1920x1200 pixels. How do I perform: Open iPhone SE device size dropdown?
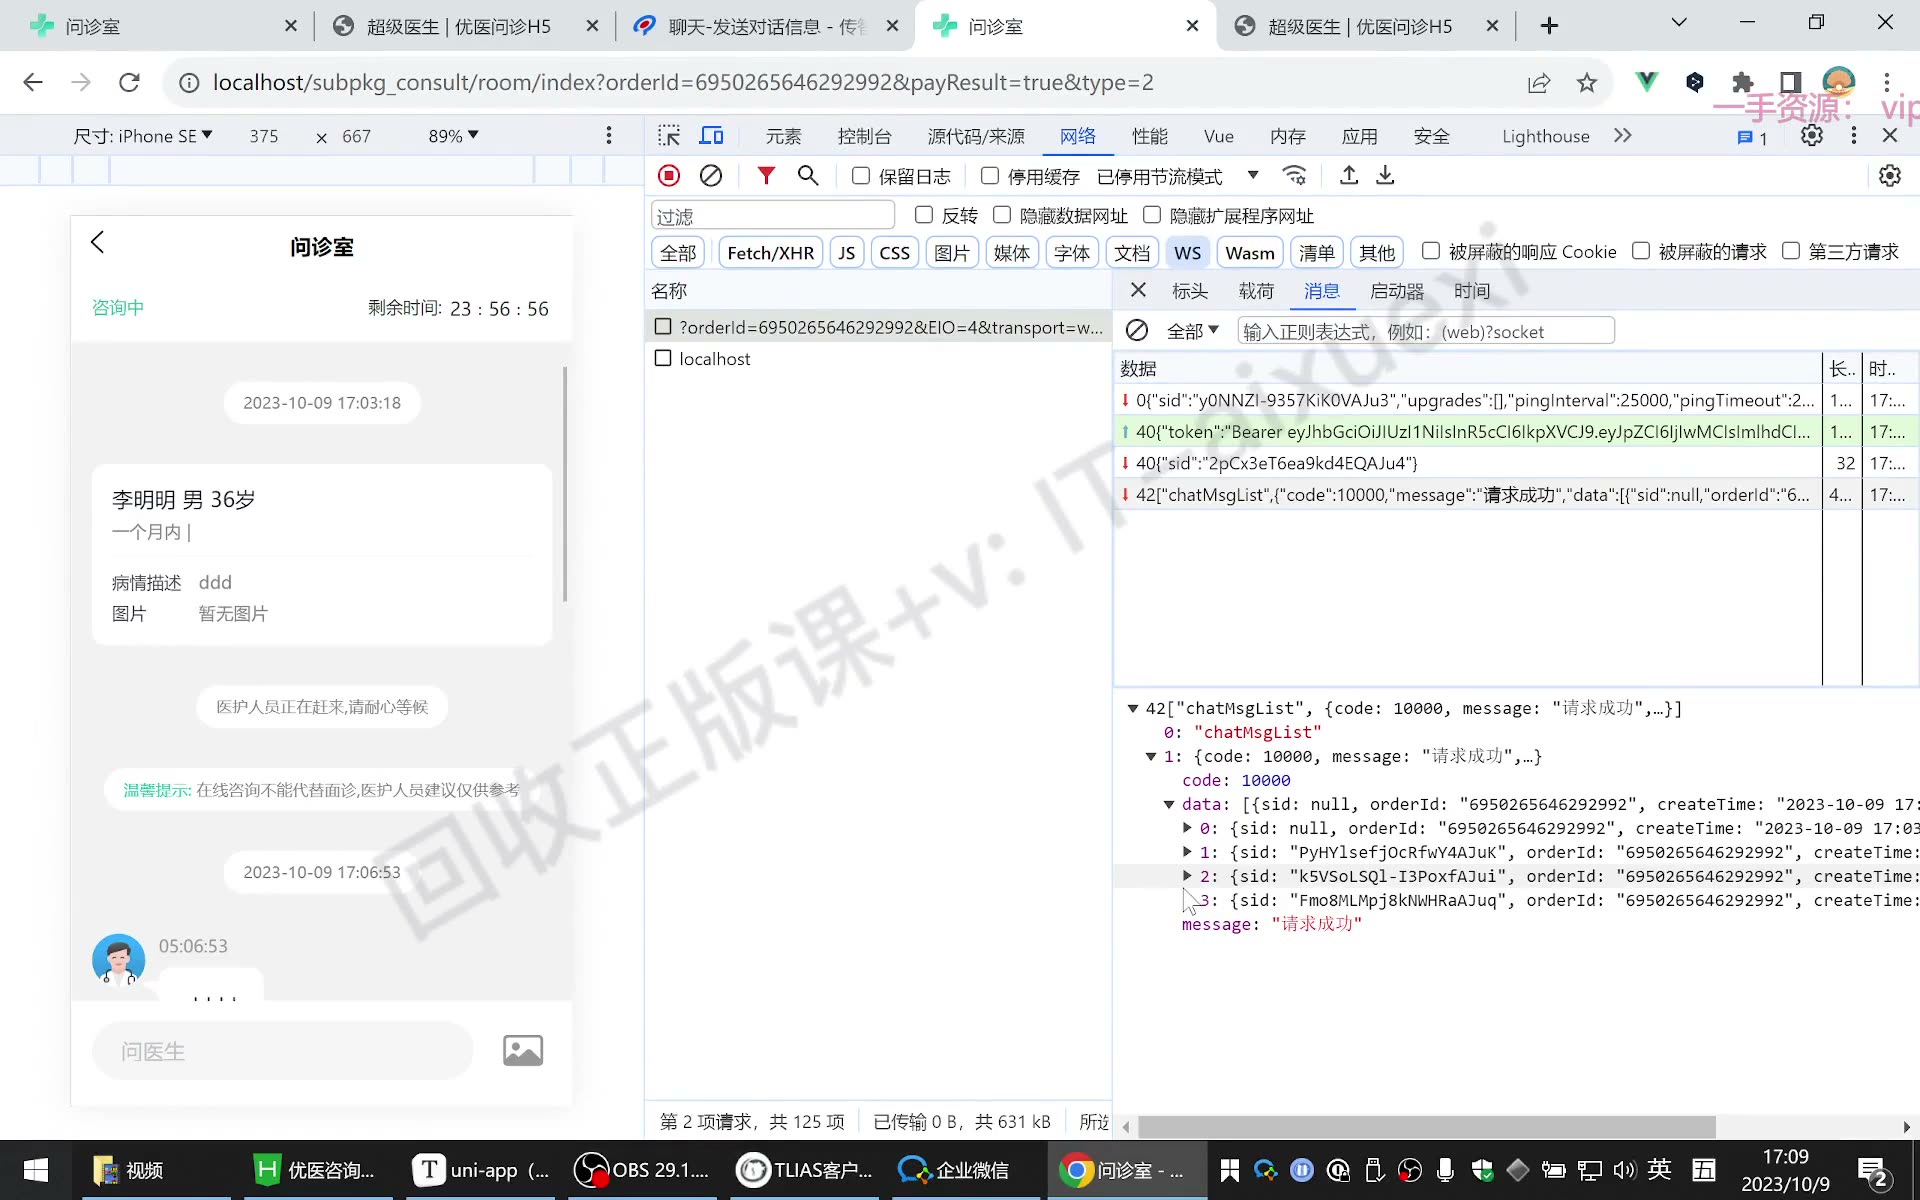click(143, 136)
